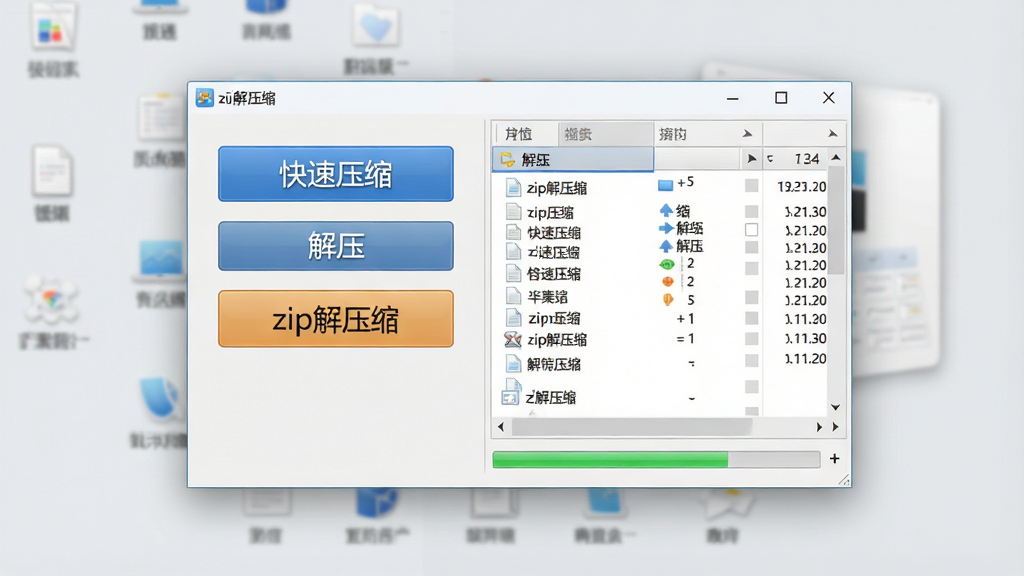Click the 134 value in the header row
The width and height of the screenshot is (1024, 576).
click(x=807, y=159)
